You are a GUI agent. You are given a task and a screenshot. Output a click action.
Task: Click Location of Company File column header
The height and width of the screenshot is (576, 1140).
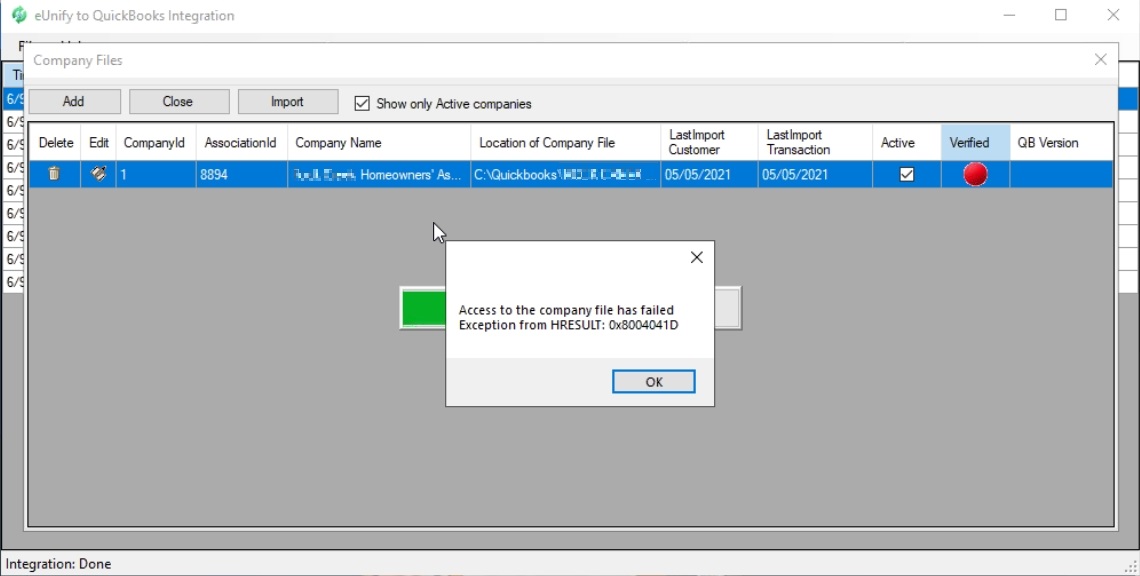click(566, 143)
